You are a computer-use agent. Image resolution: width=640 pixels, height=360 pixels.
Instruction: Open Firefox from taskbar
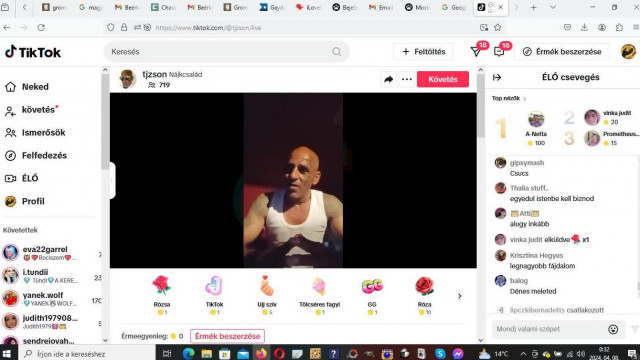(x=261, y=353)
